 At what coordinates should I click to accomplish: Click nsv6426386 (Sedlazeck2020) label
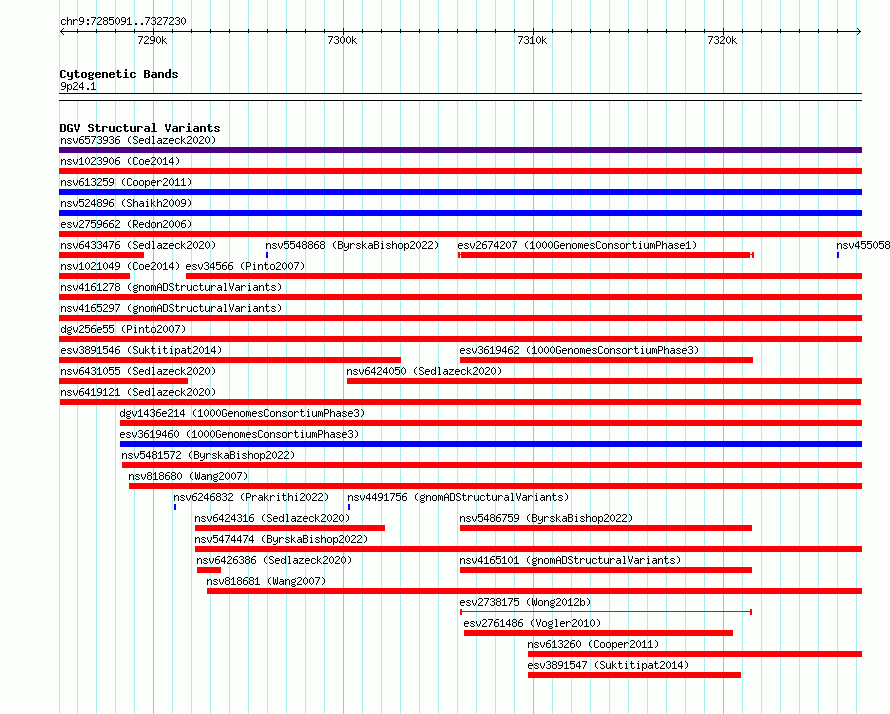(274, 560)
